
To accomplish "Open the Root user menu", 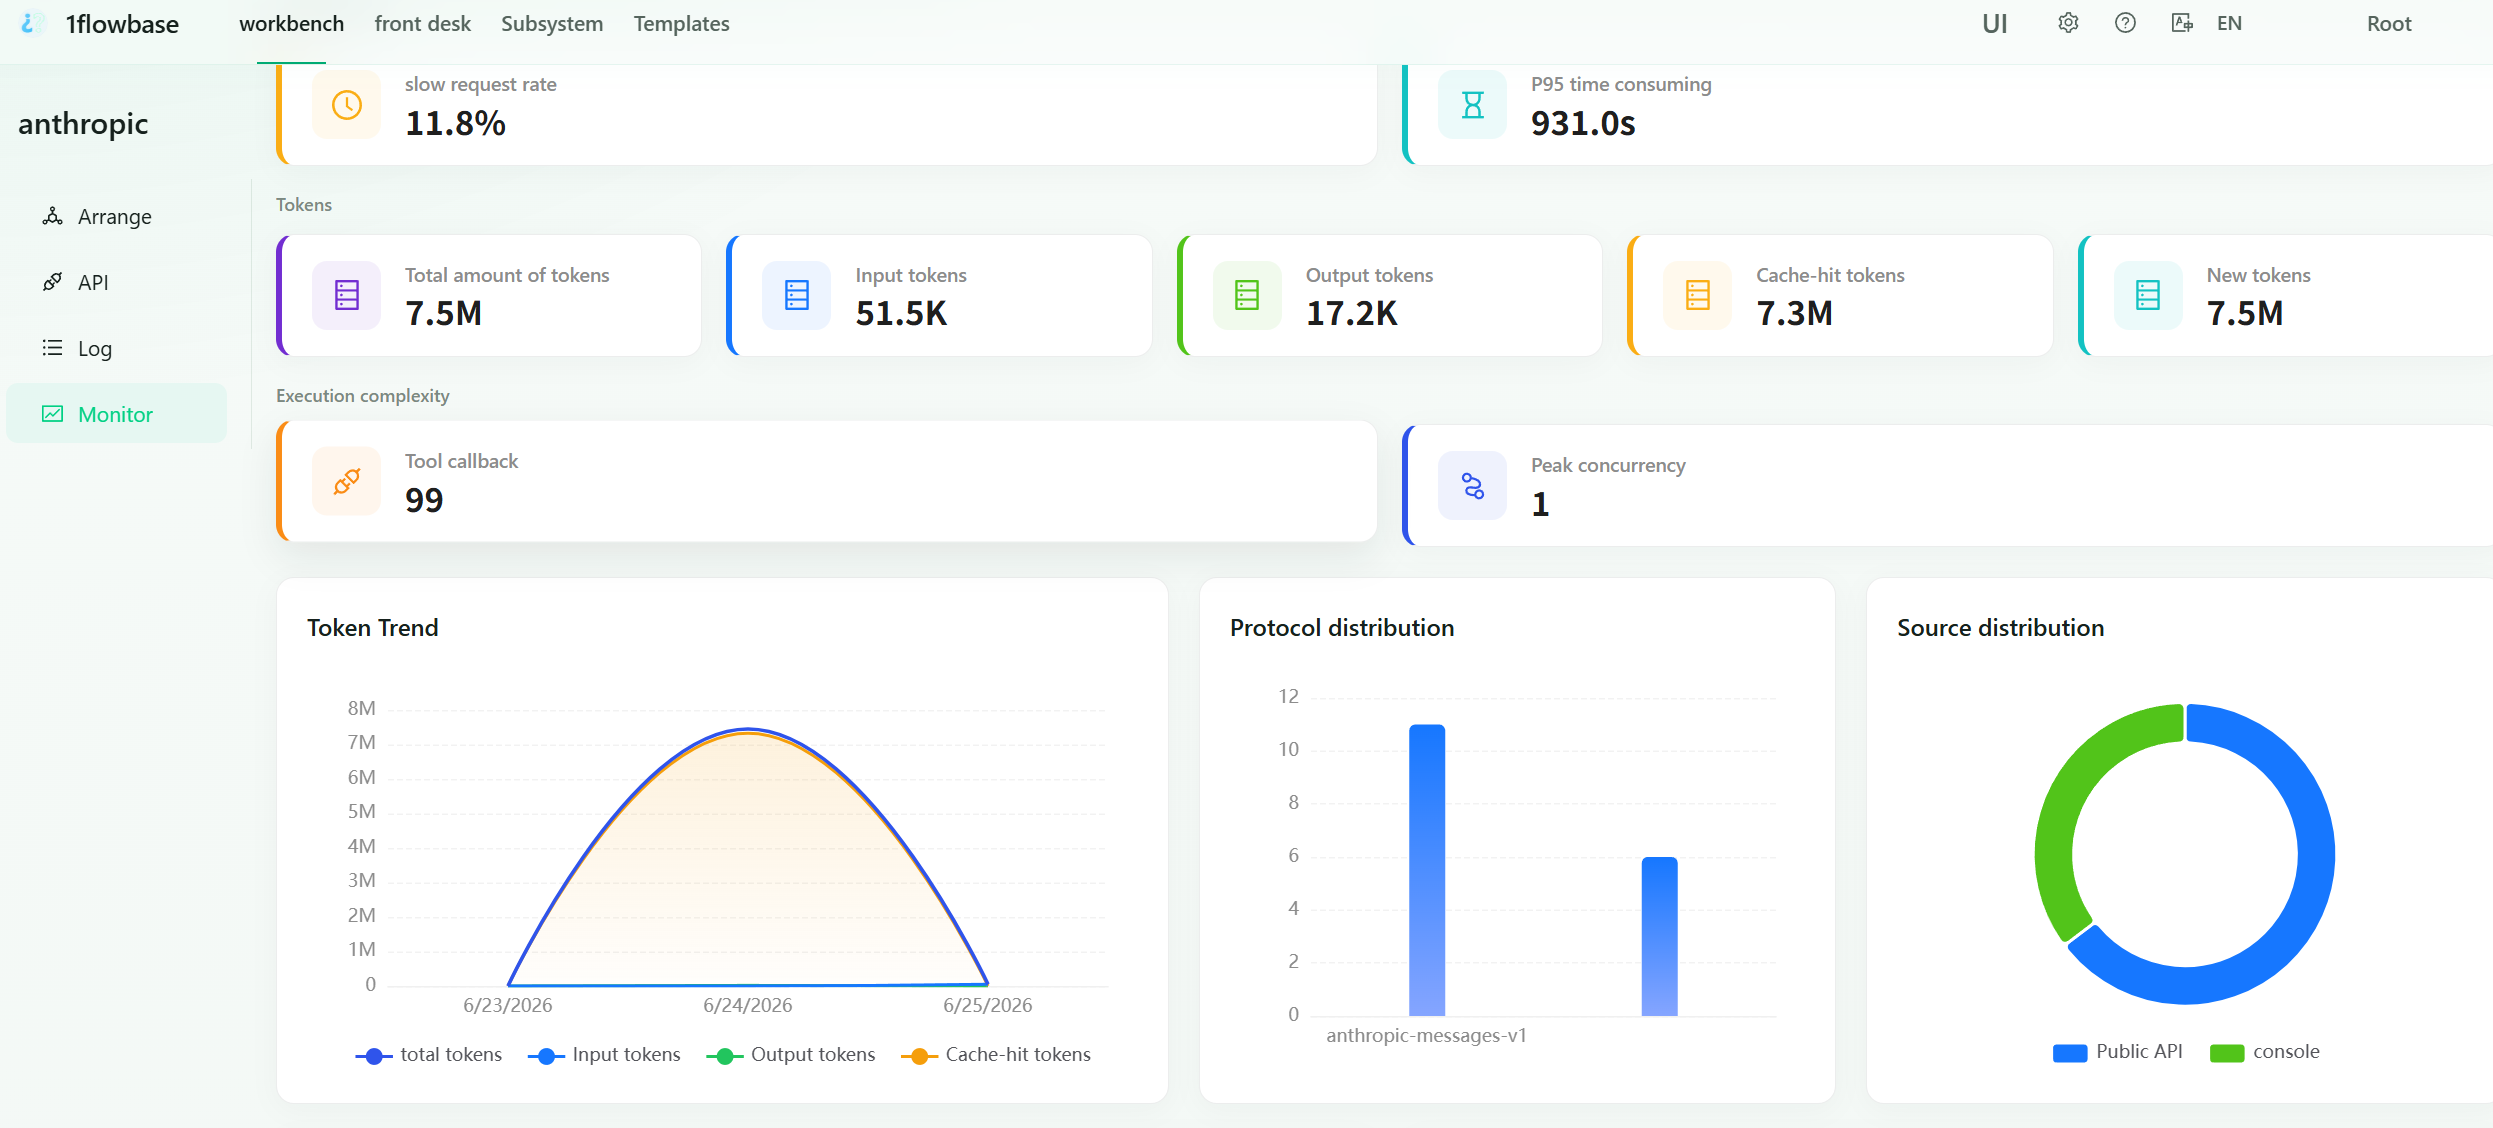I will pyautogui.click(x=2389, y=24).
